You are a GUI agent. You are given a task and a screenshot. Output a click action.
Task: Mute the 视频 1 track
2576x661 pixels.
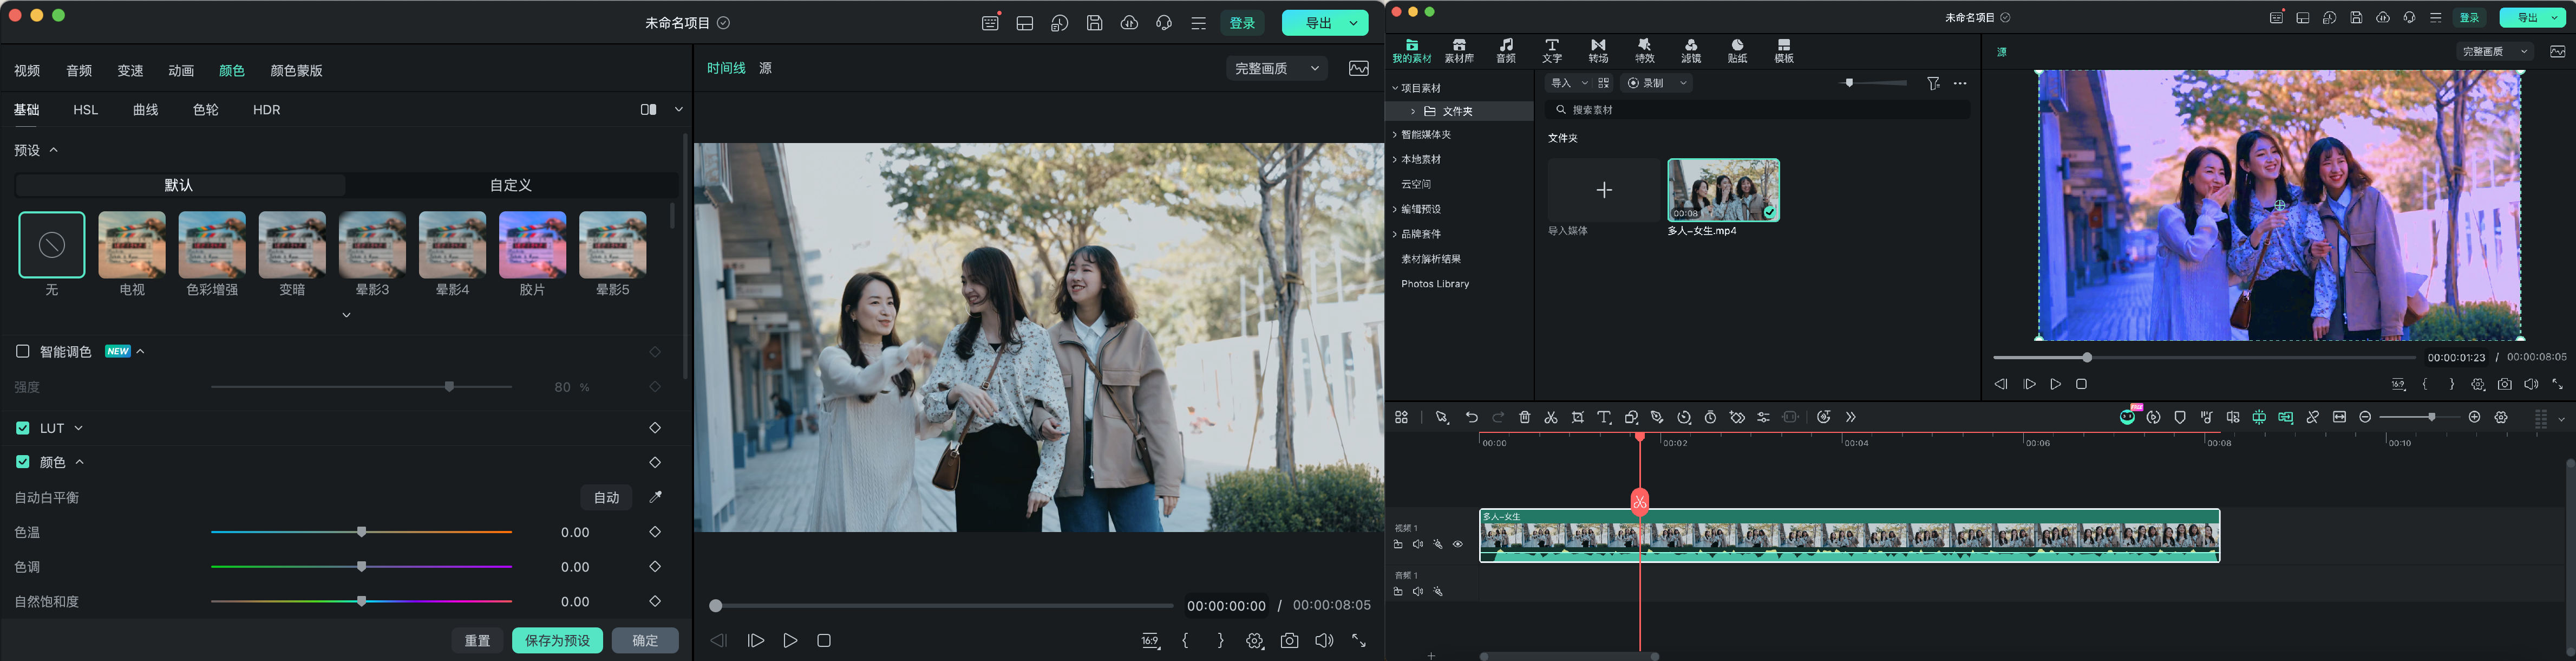pyautogui.click(x=1418, y=545)
